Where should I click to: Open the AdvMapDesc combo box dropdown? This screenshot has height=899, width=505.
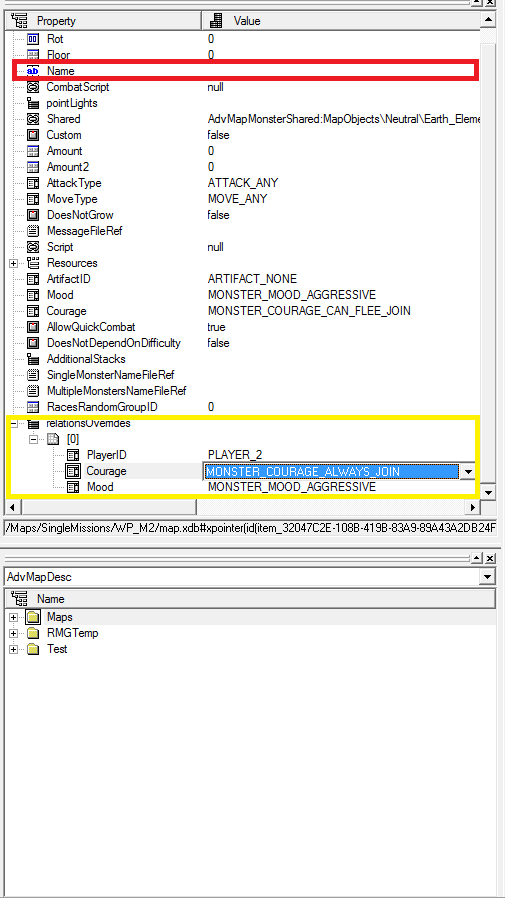tap(488, 577)
